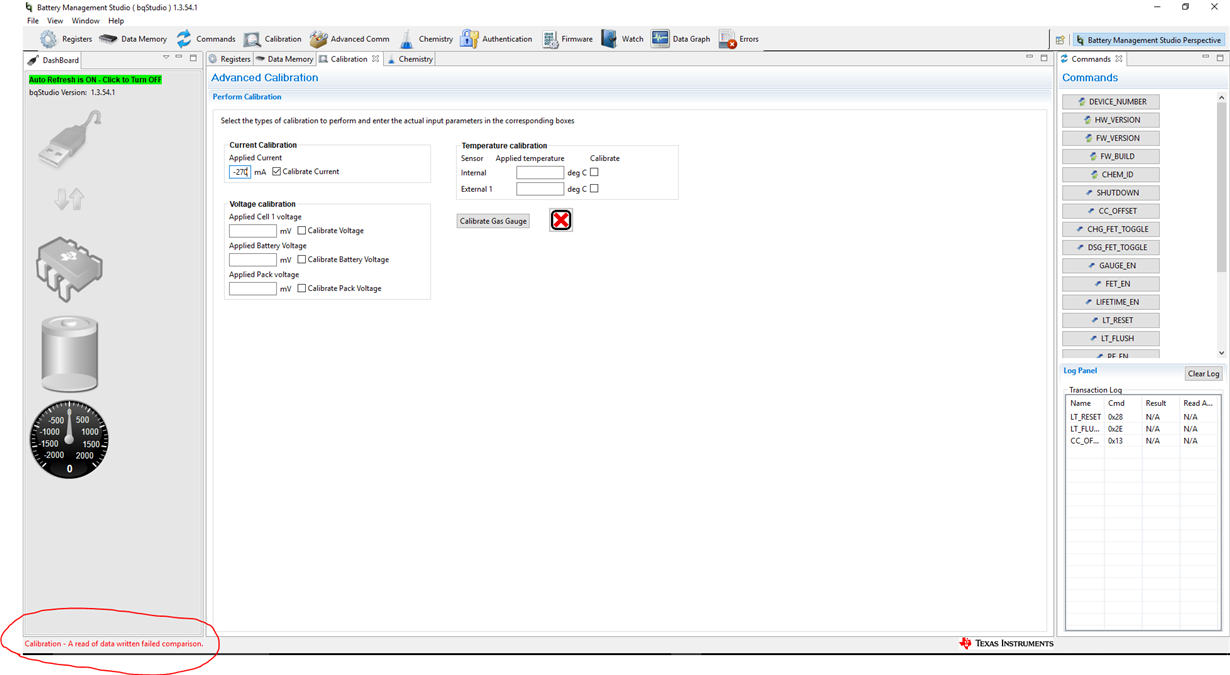This screenshot has height=675, width=1230.
Task: Click the USB adapter icon in DashBoard
Action: tap(69, 138)
